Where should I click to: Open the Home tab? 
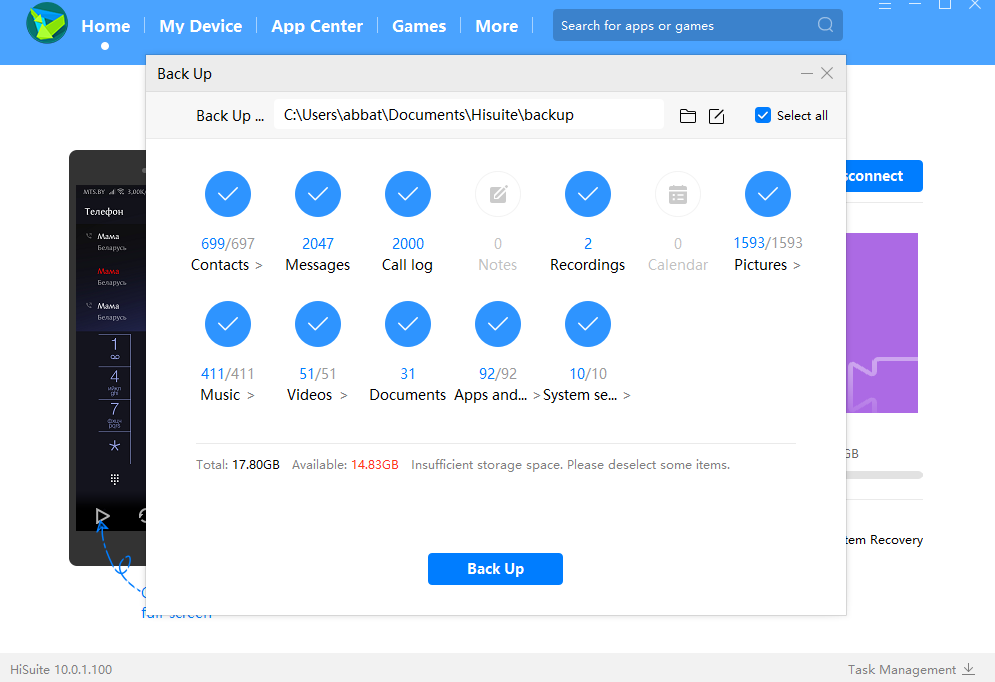(105, 26)
